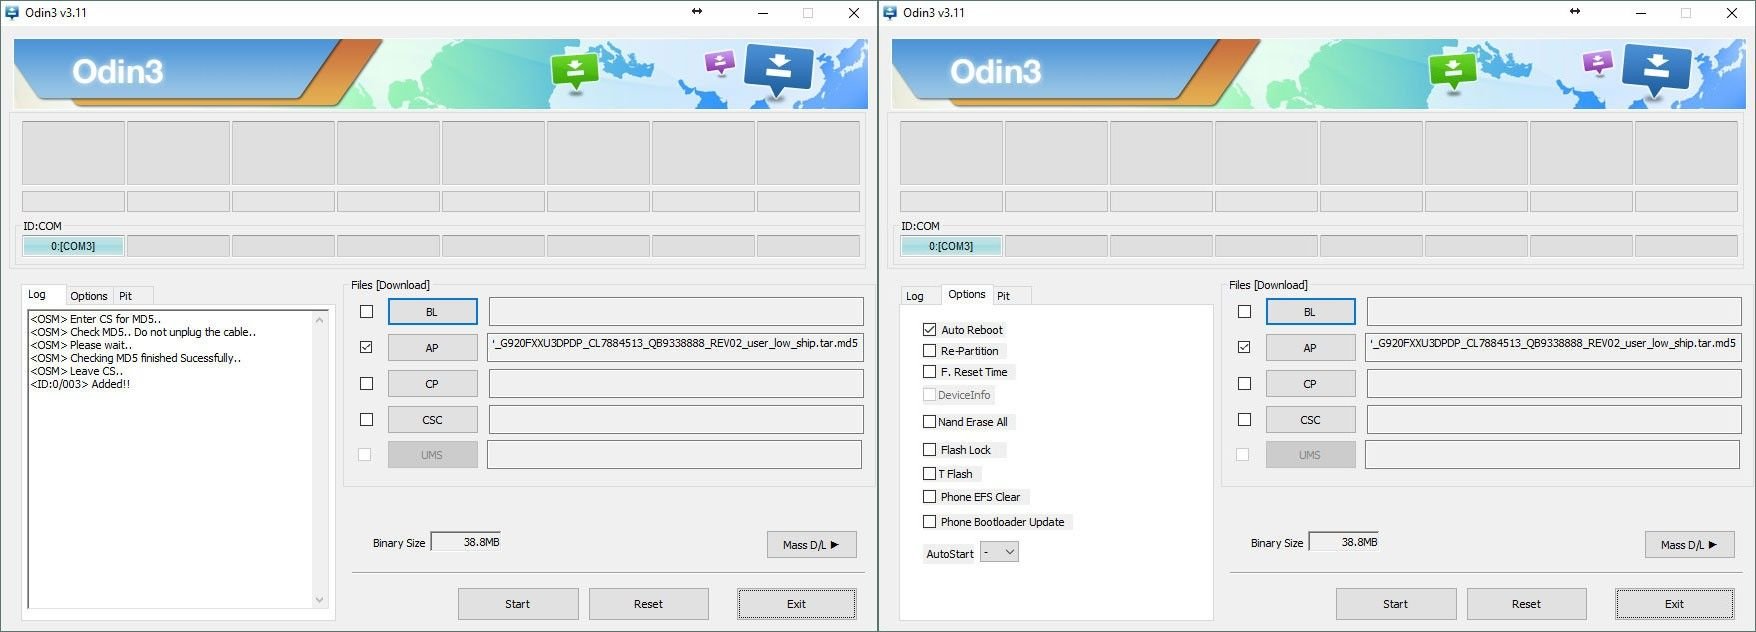Image resolution: width=1756 pixels, height=632 pixels.
Task: Enable the Re-Partition option
Action: coord(930,351)
